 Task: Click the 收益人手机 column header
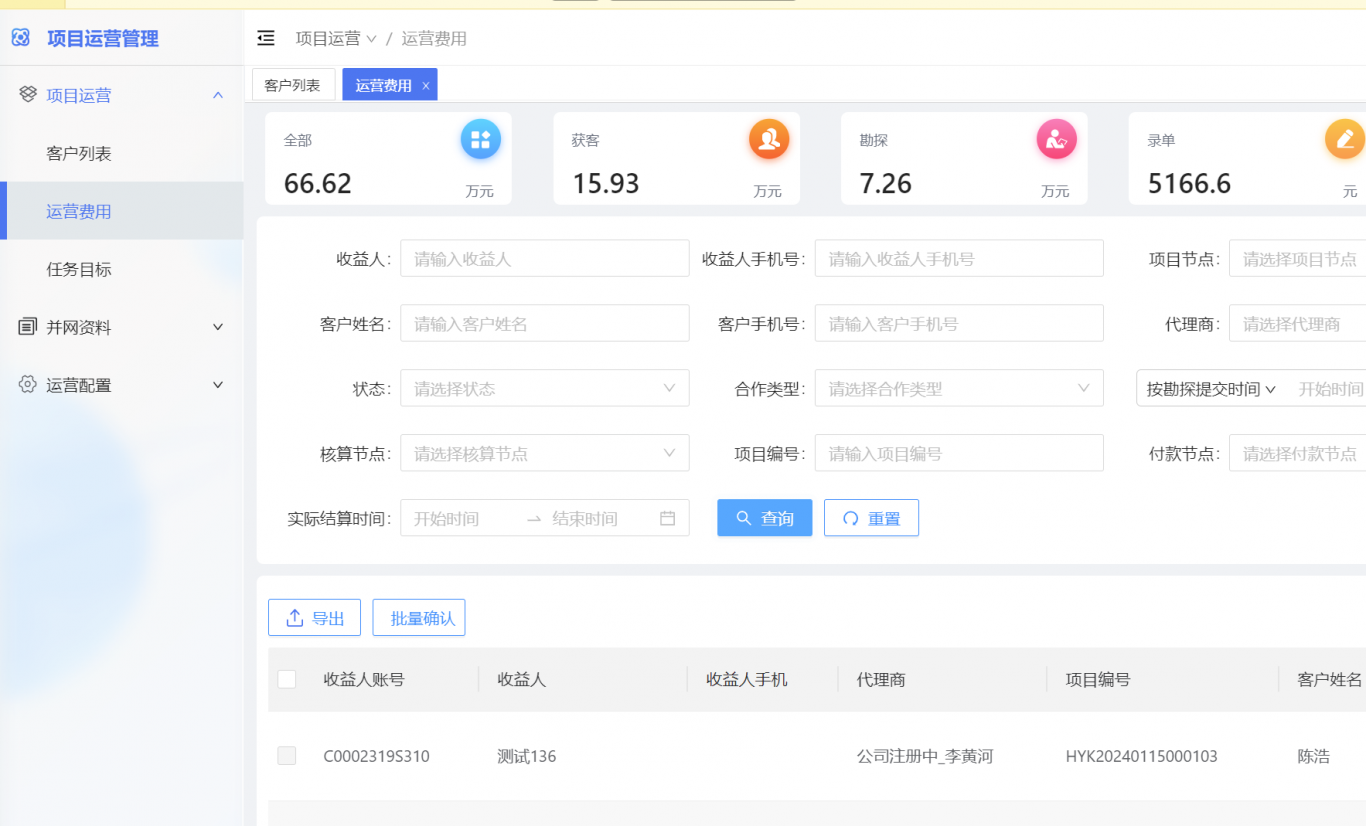tap(747, 679)
